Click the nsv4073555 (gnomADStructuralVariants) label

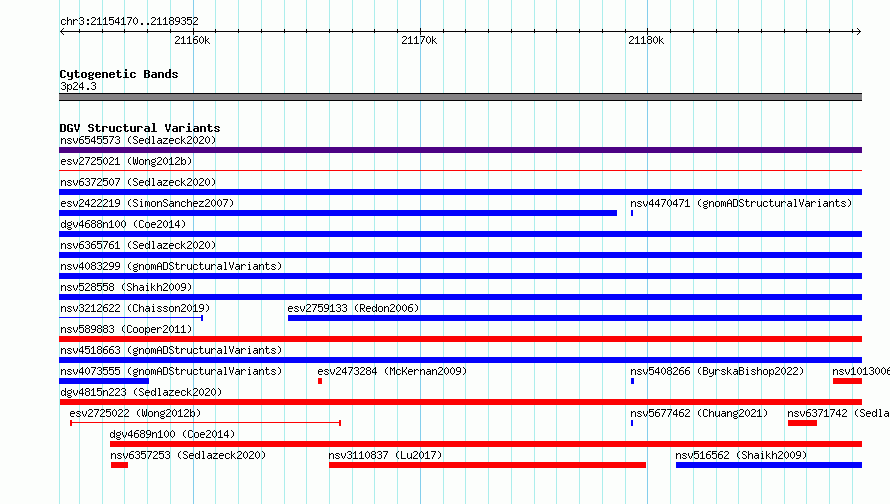tap(171, 371)
